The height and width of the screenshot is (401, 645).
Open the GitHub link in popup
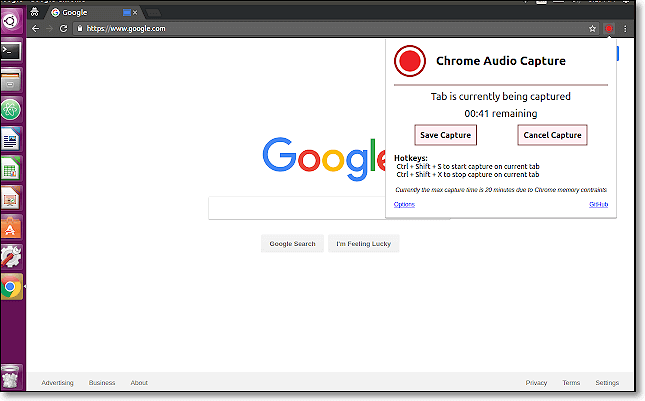(x=598, y=204)
